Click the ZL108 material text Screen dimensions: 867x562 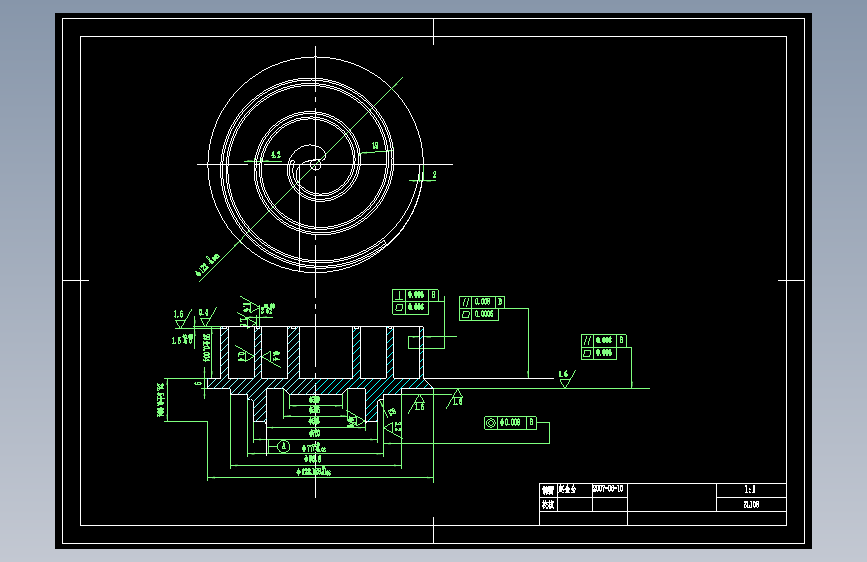(751, 504)
